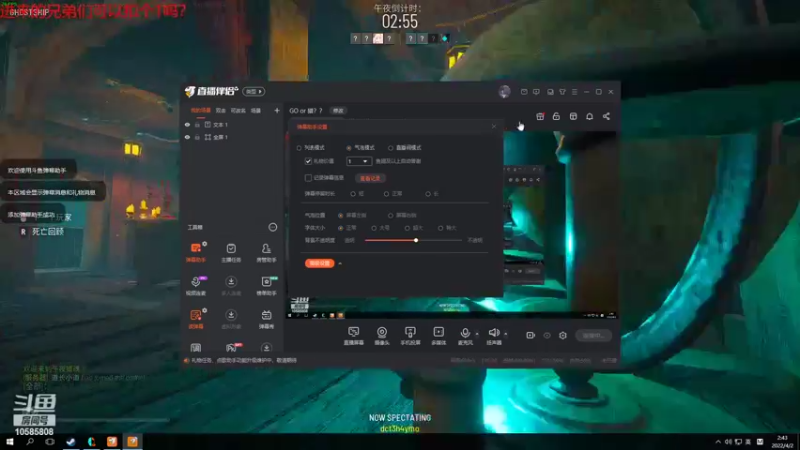Click the record video icon in bottom bar

click(x=530, y=335)
